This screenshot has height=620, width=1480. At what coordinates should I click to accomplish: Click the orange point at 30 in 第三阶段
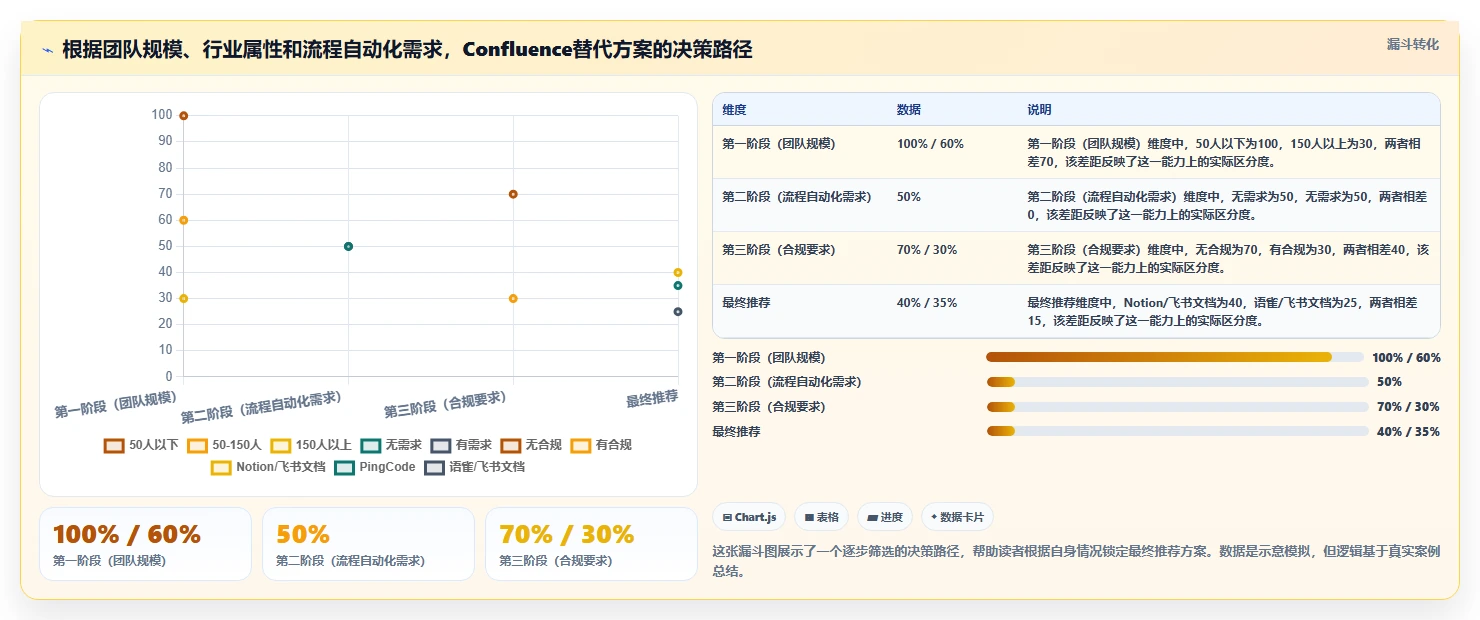(x=513, y=298)
